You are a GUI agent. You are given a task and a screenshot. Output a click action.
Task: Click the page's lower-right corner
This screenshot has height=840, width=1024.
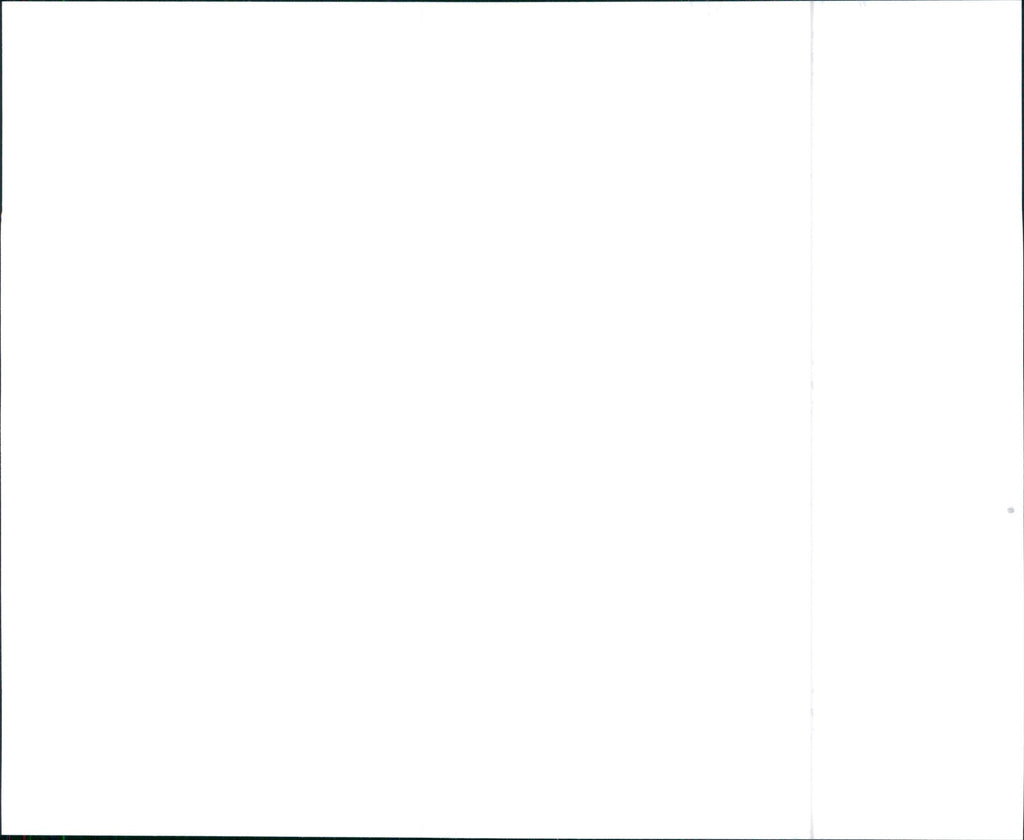(x=1022, y=837)
